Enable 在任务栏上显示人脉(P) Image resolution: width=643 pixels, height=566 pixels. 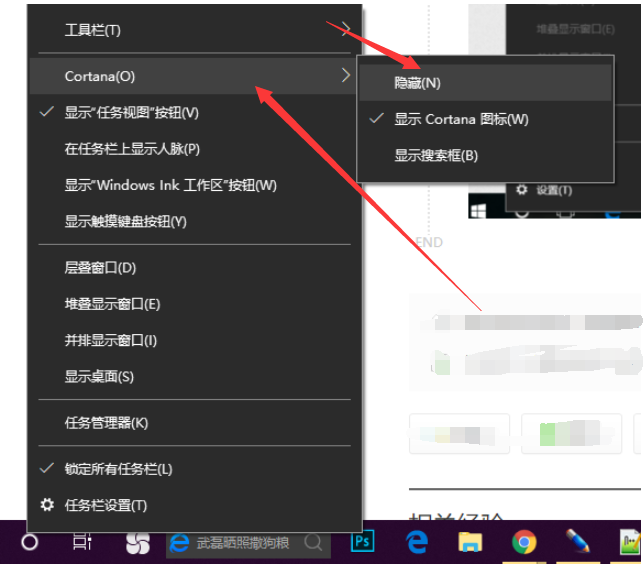click(132, 149)
